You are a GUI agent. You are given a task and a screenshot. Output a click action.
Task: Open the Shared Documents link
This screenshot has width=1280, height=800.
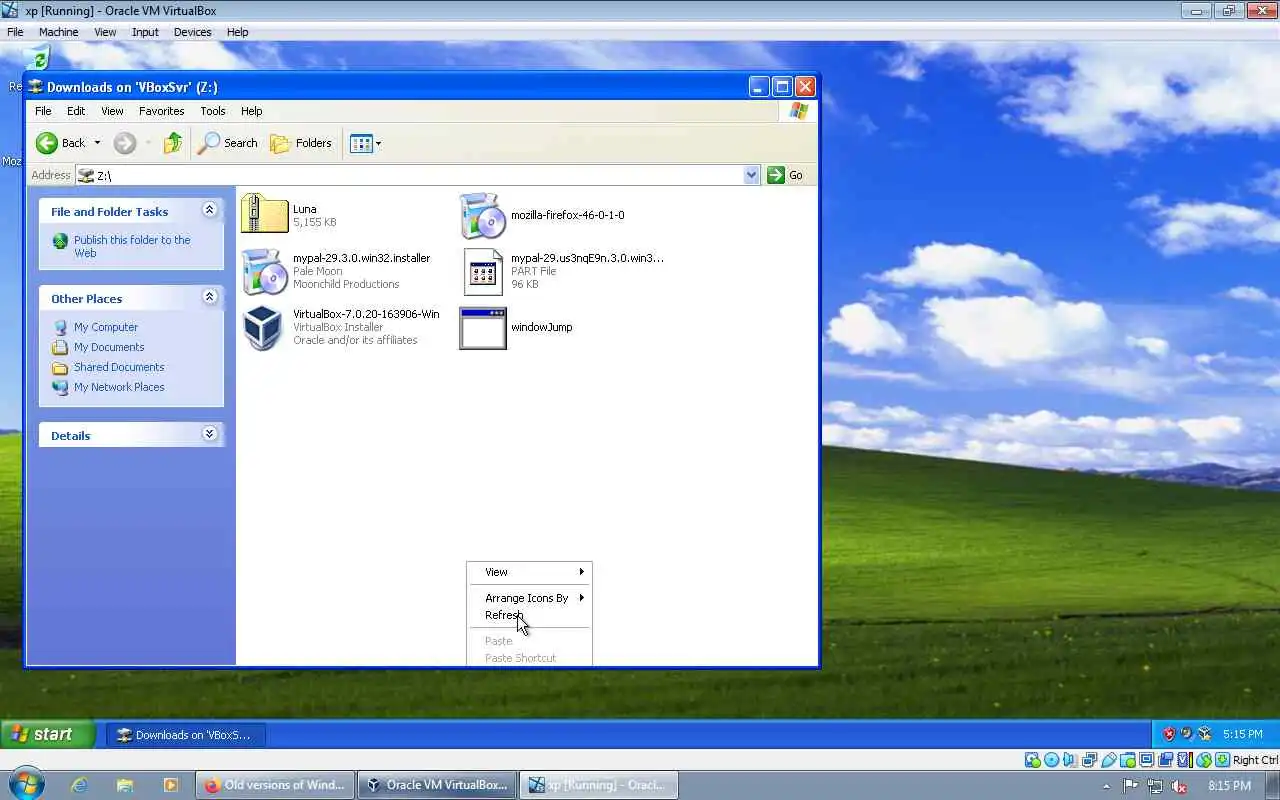pos(119,367)
